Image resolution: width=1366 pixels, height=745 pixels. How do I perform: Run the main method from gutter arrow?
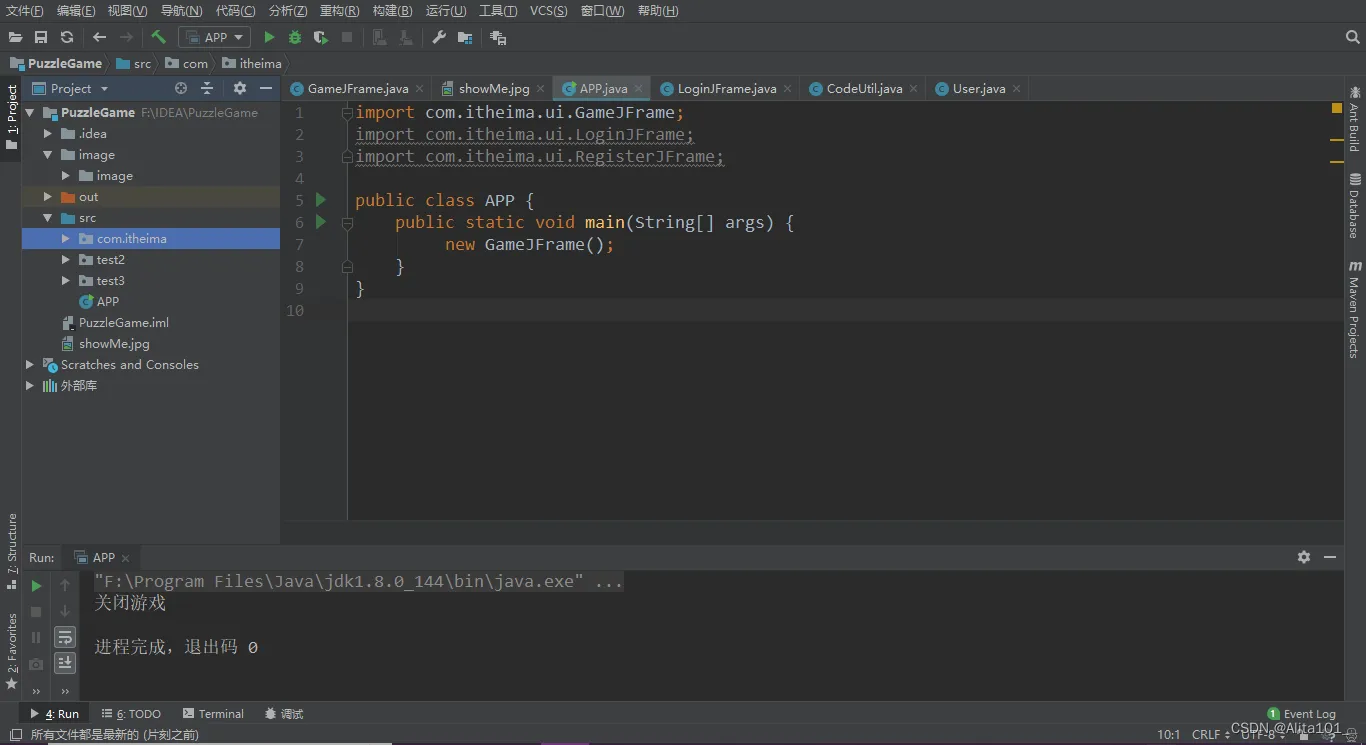(x=321, y=222)
